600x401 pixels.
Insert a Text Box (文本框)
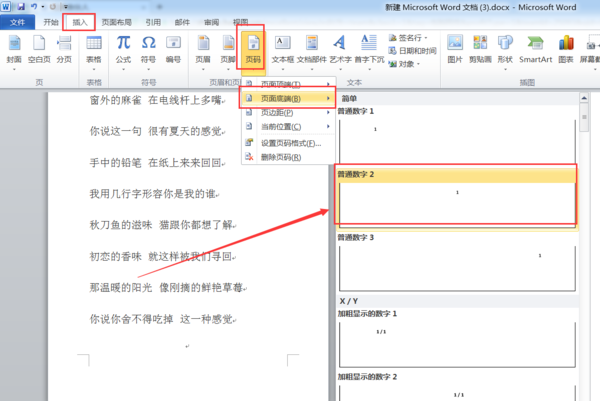(283, 52)
